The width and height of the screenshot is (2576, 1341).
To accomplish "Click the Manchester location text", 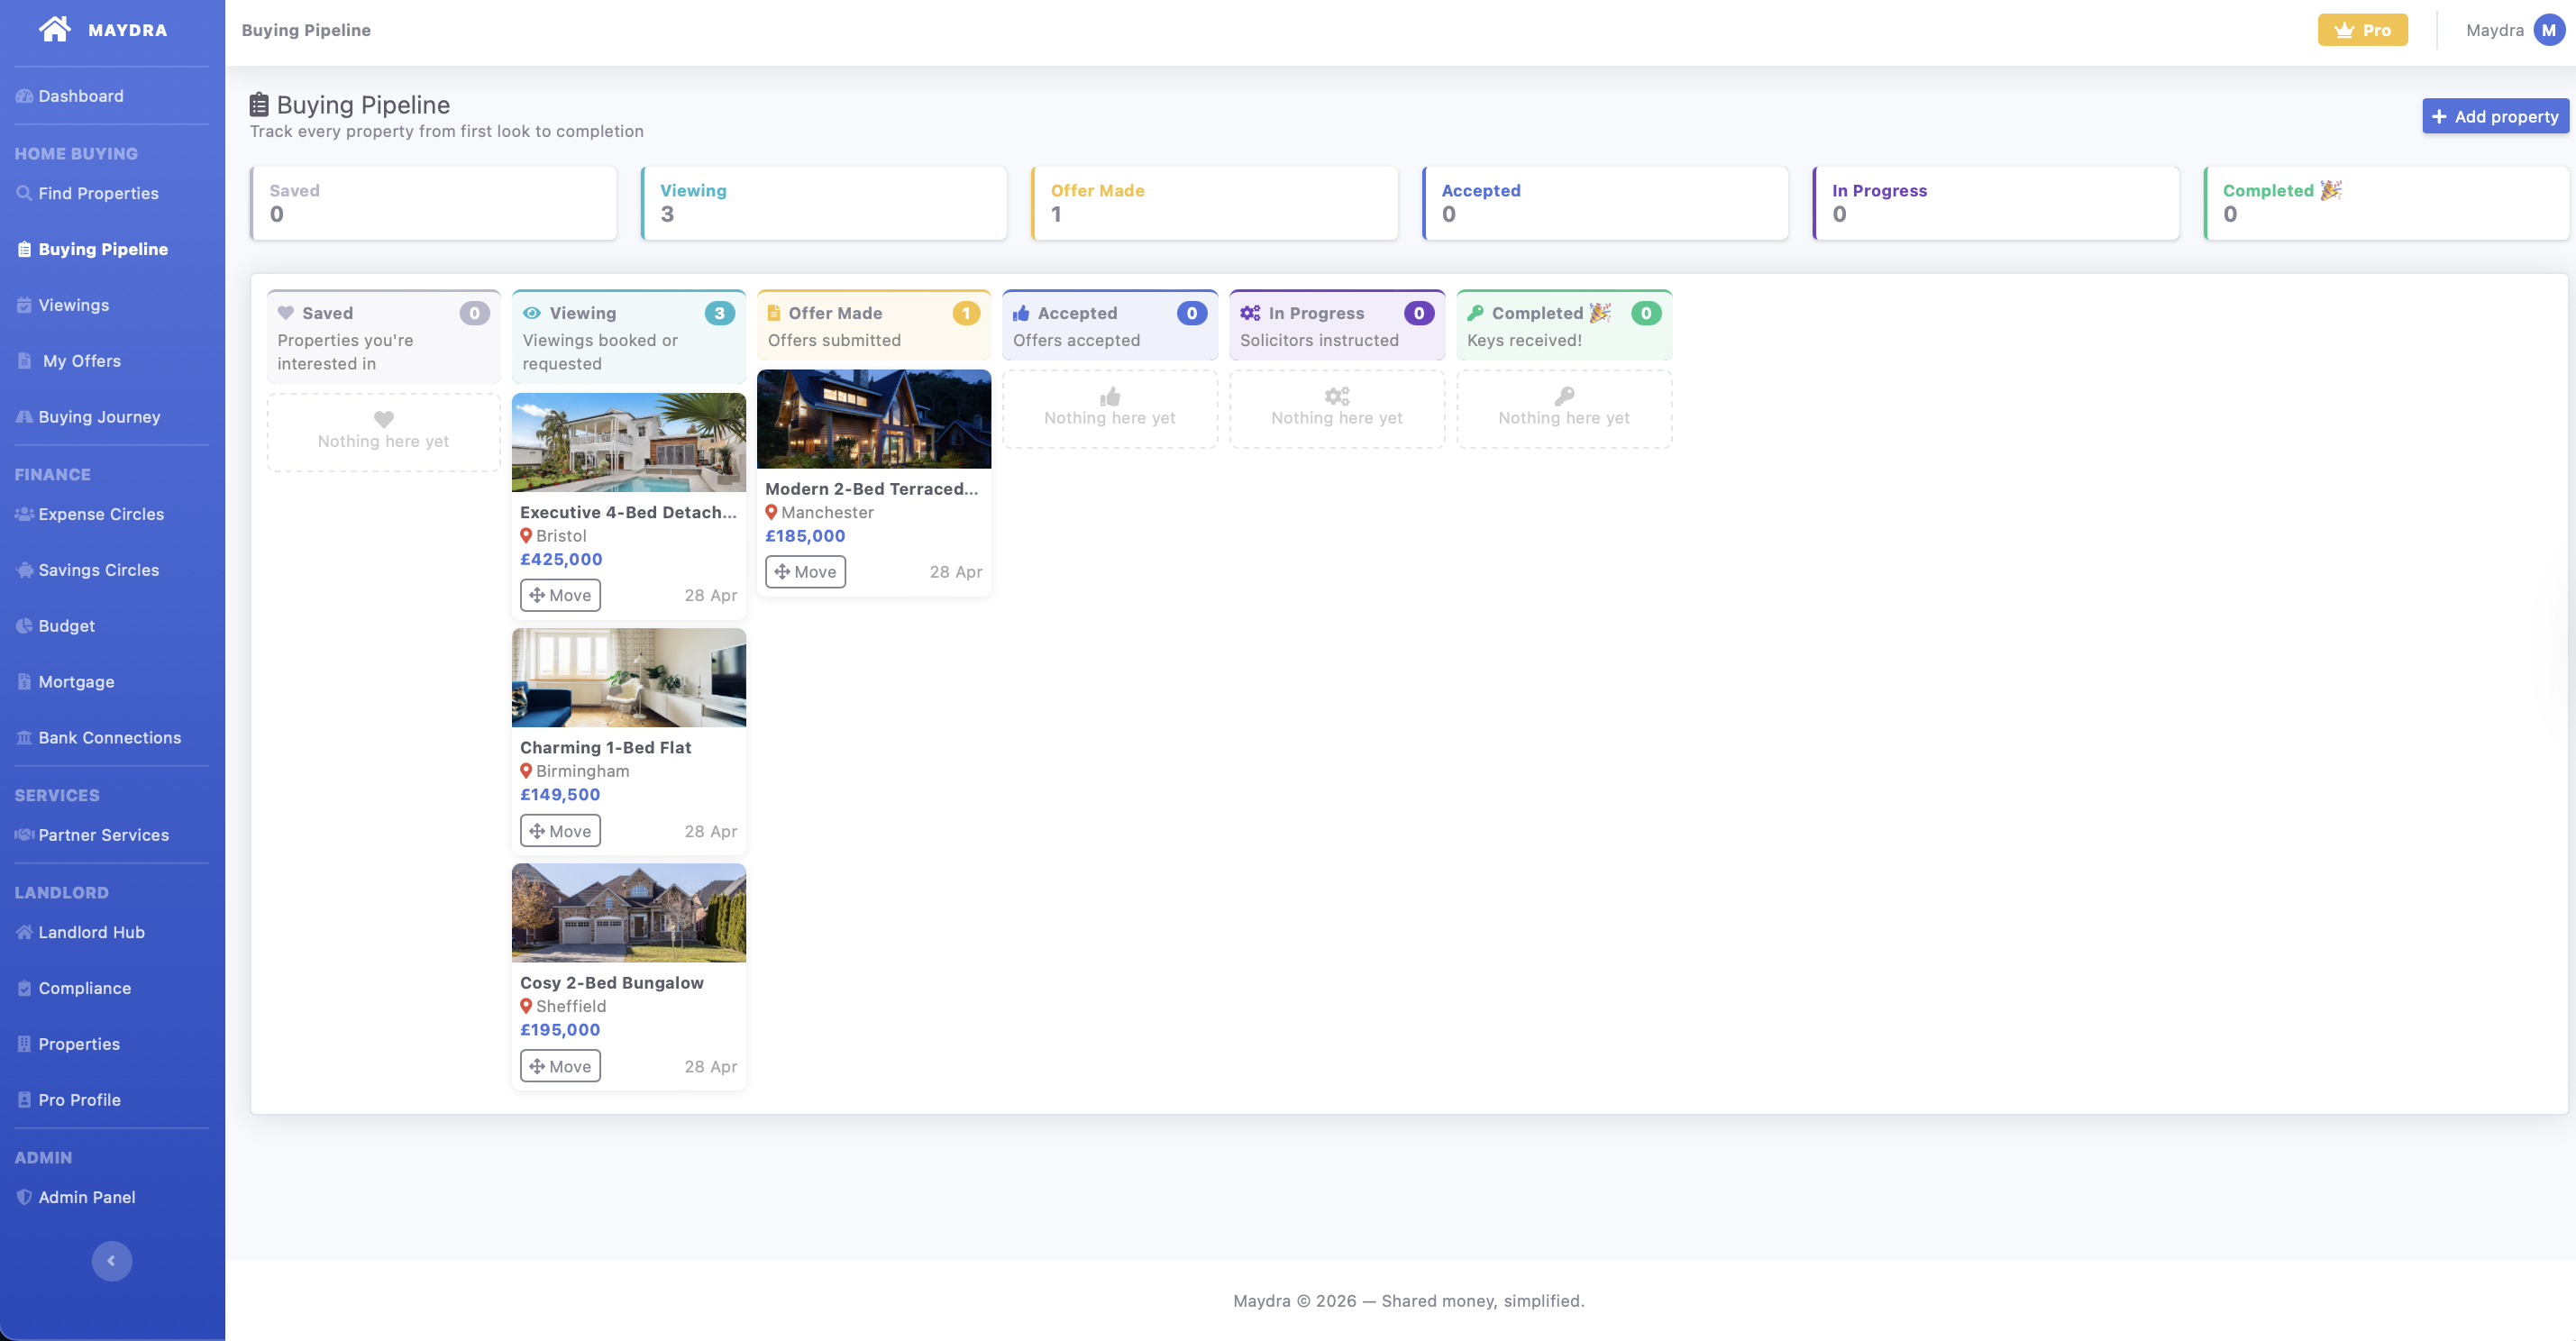I will point(827,512).
